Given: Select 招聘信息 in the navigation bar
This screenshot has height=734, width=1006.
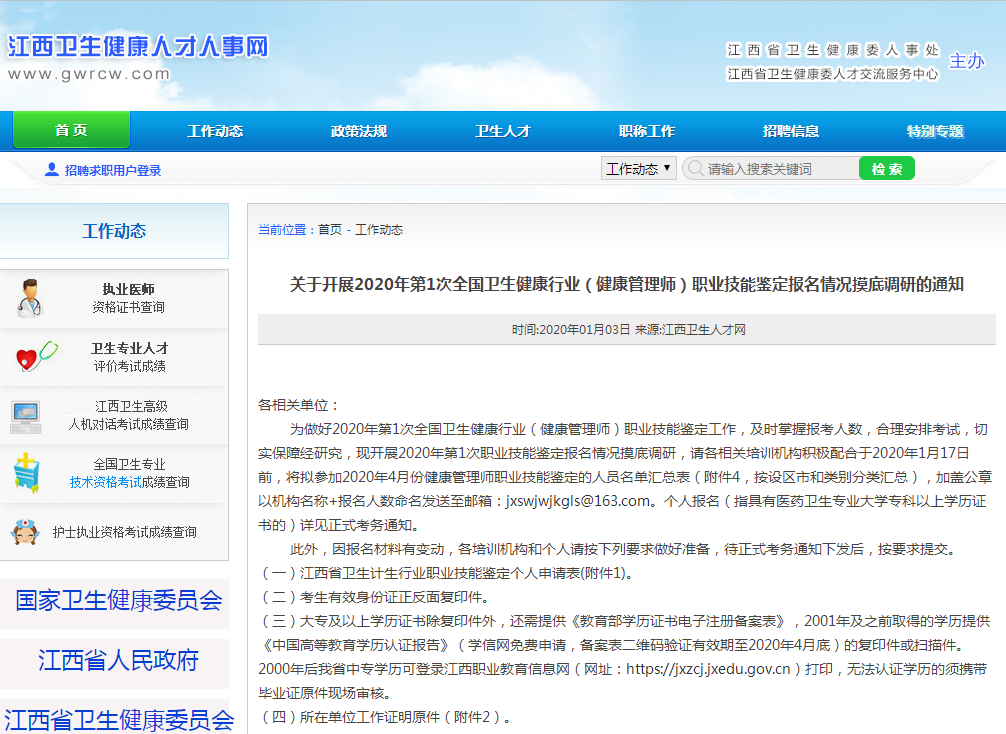Looking at the screenshot, I should coord(791,131).
